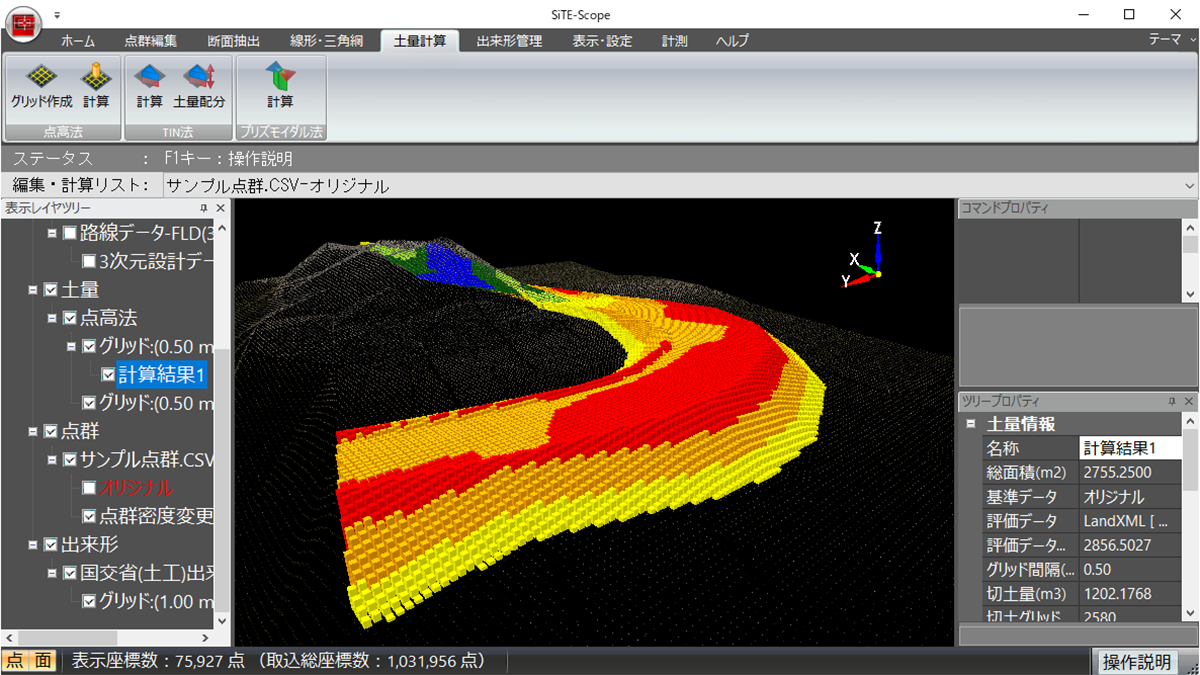
Task: Select 面 display mode in status bar
Action: 43,661
